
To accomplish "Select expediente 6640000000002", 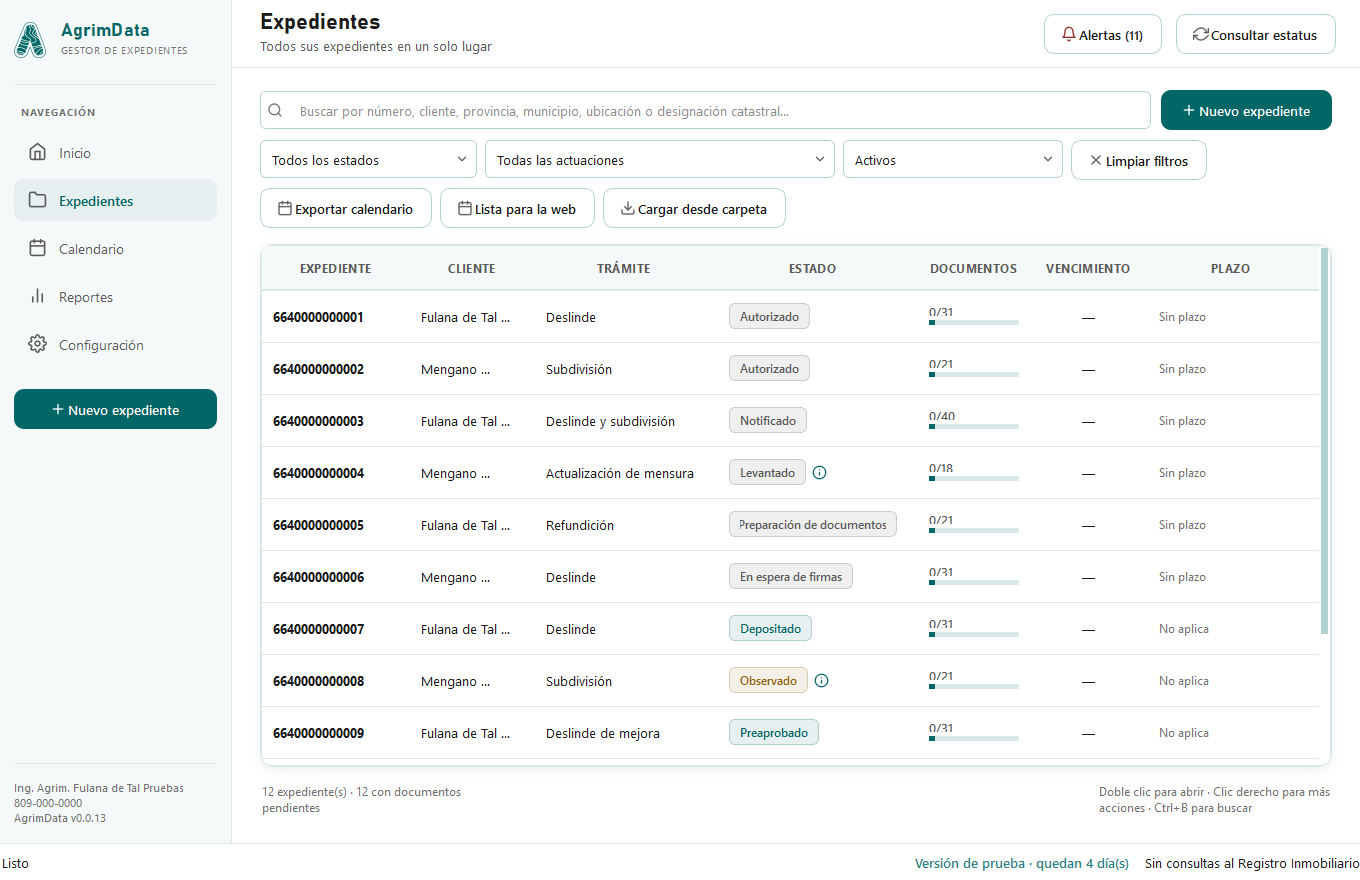I will [x=318, y=369].
